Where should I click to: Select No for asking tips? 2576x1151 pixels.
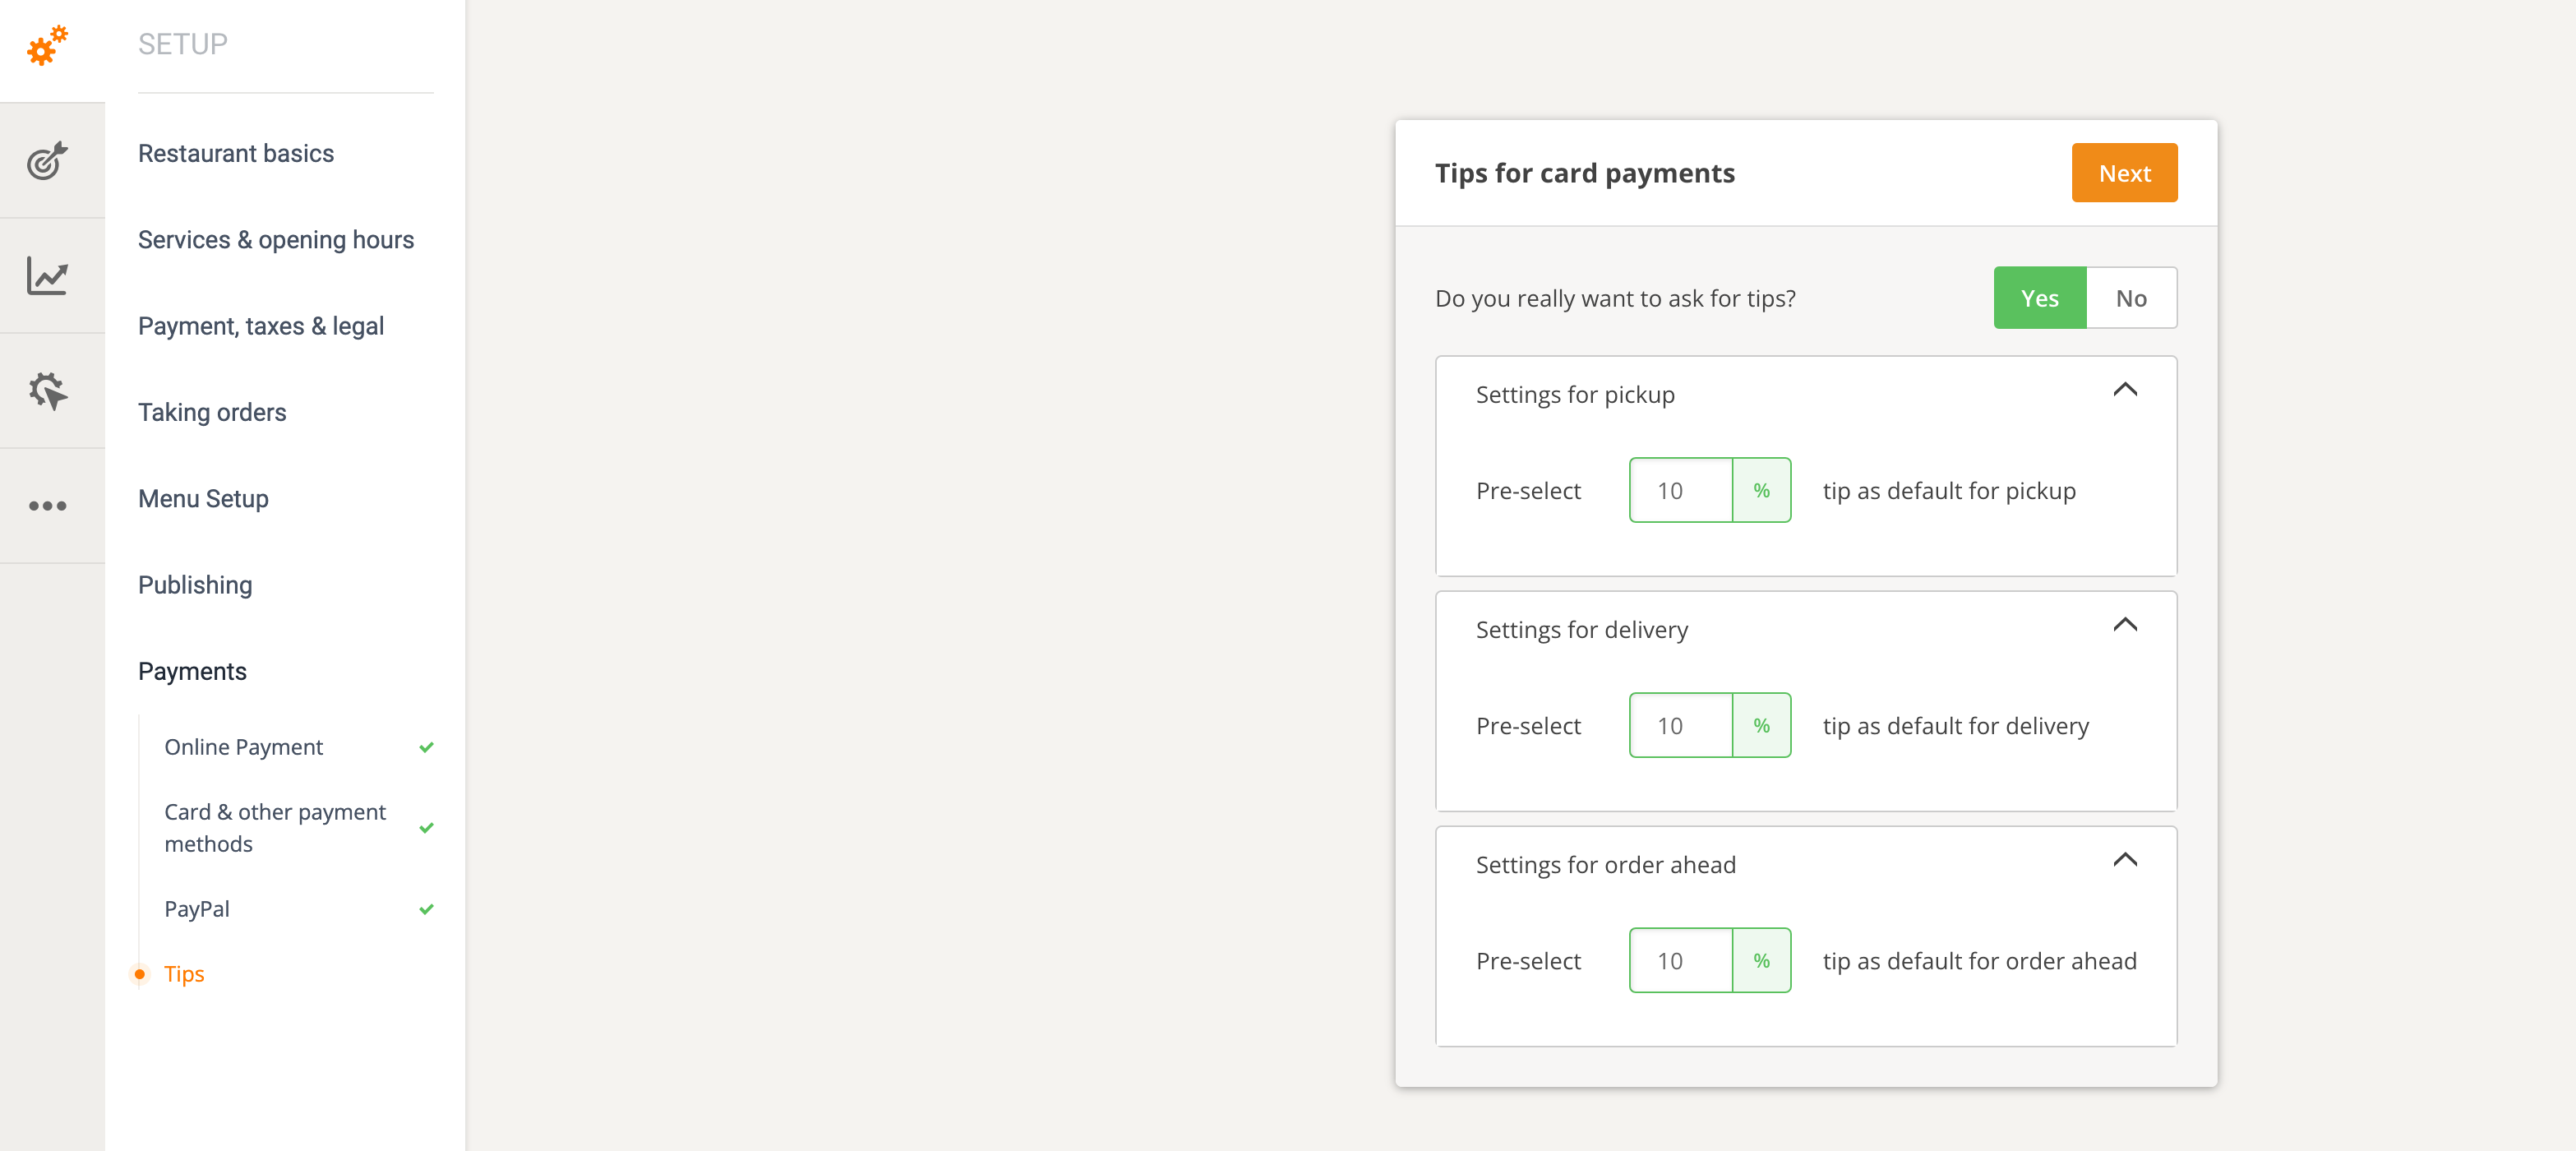[2131, 297]
